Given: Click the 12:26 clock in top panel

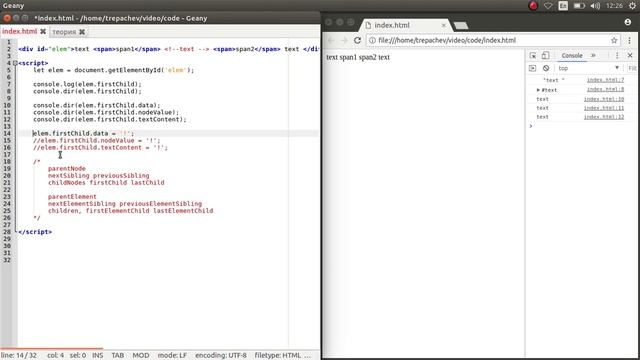Looking at the screenshot, I should [614, 6].
